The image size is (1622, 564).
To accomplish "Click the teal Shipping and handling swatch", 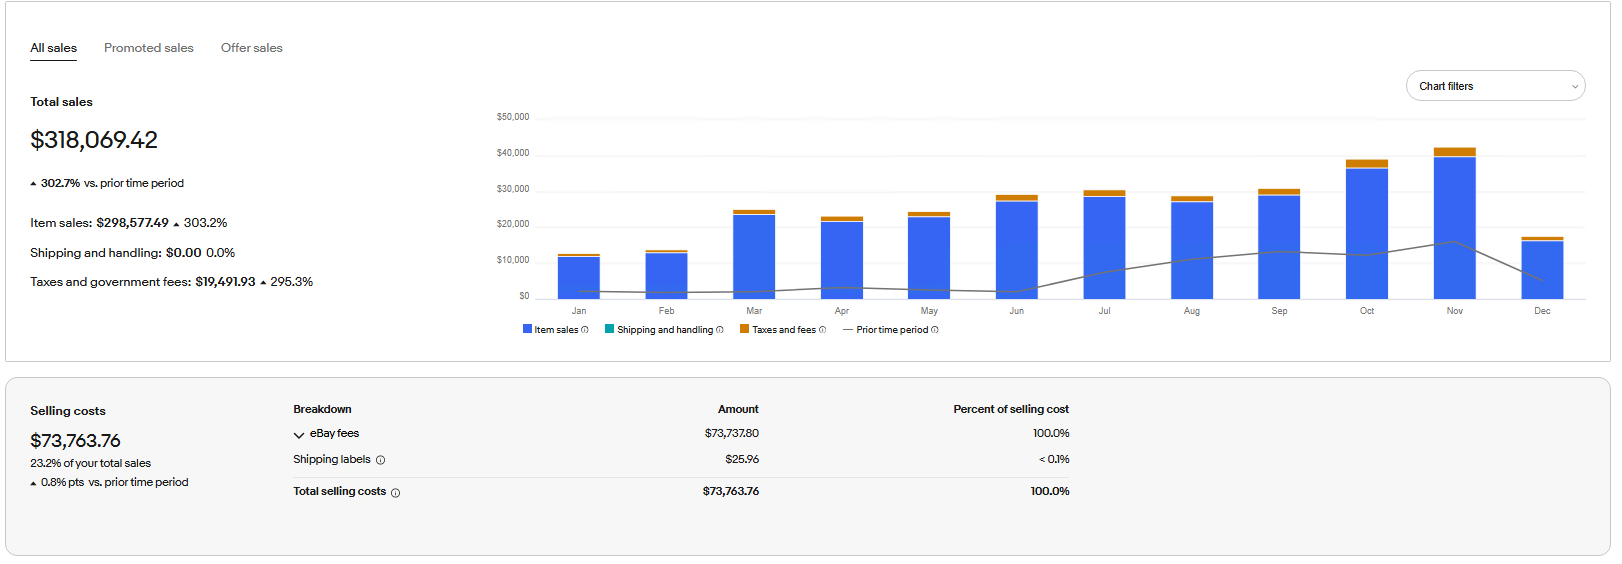I will 610,329.
